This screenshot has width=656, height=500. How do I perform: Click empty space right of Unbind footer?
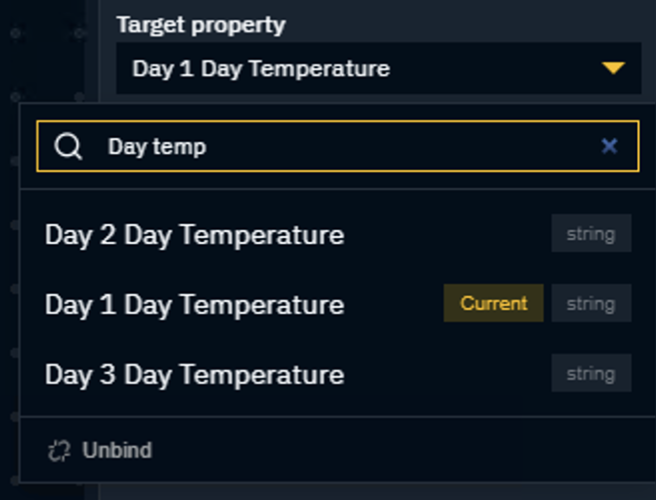point(402,450)
